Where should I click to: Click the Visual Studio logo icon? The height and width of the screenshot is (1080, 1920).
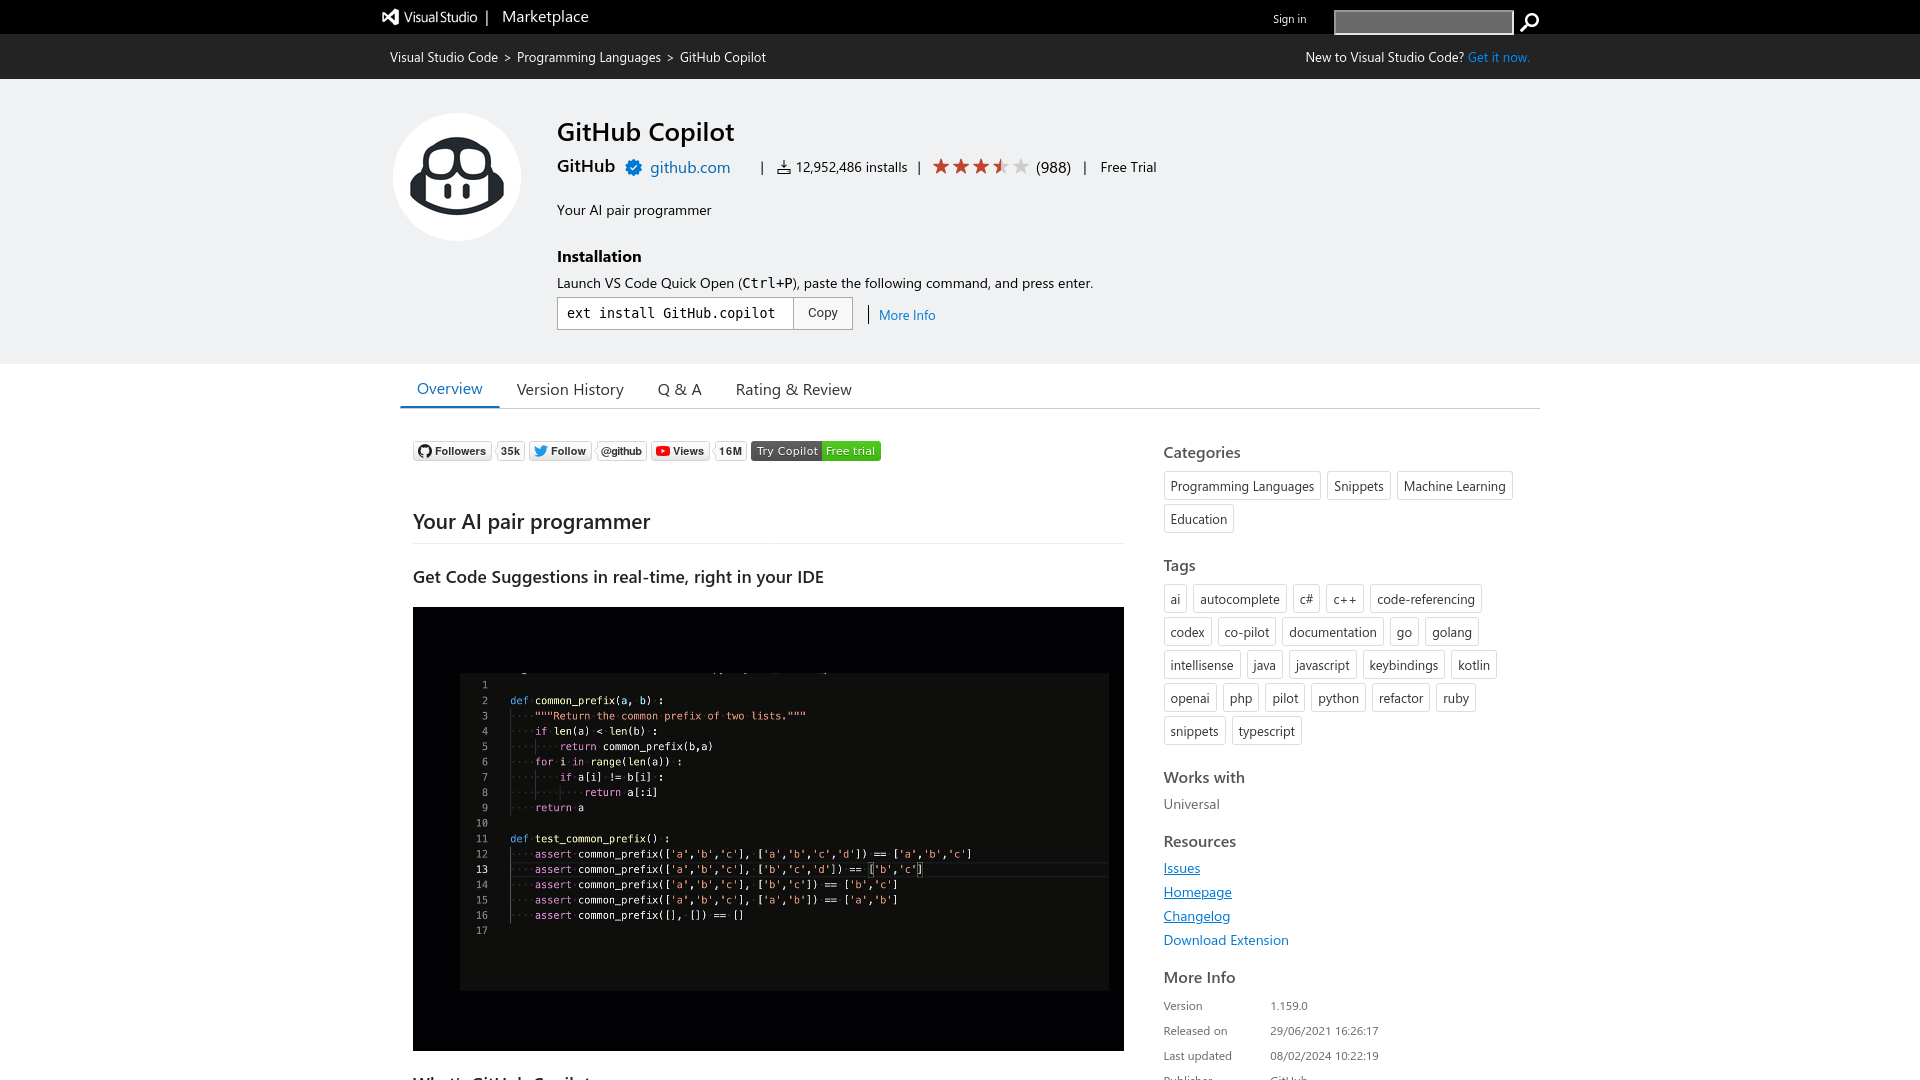click(391, 17)
